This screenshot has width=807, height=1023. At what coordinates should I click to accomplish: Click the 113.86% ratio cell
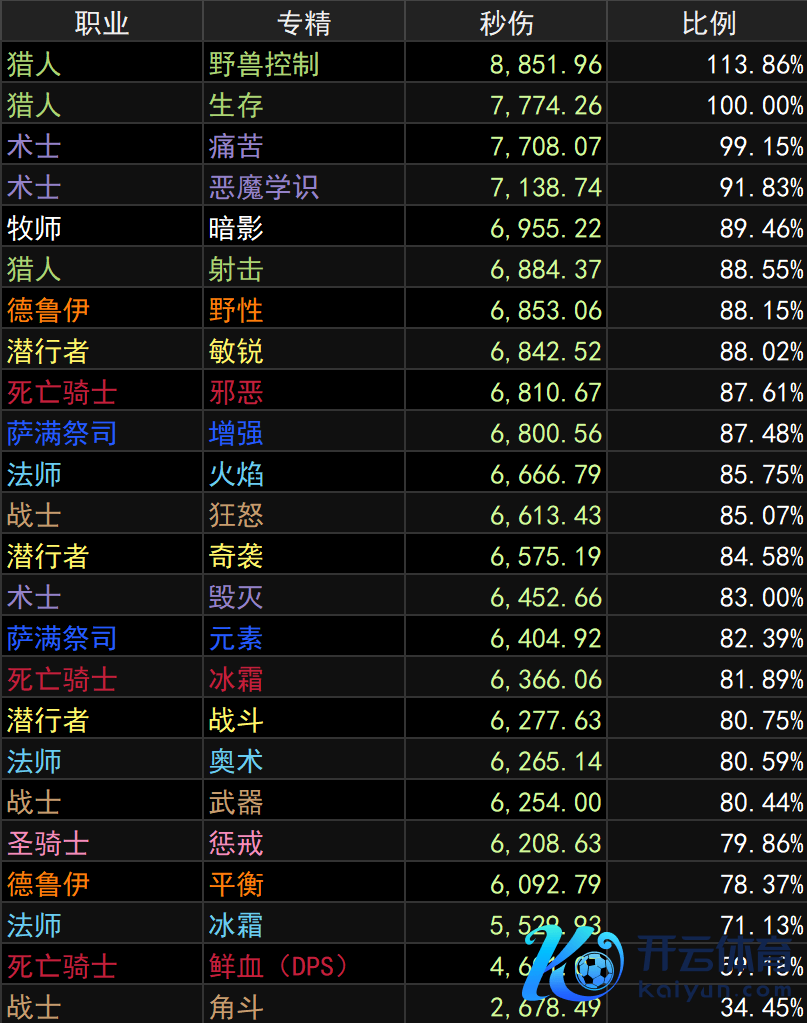click(x=754, y=64)
